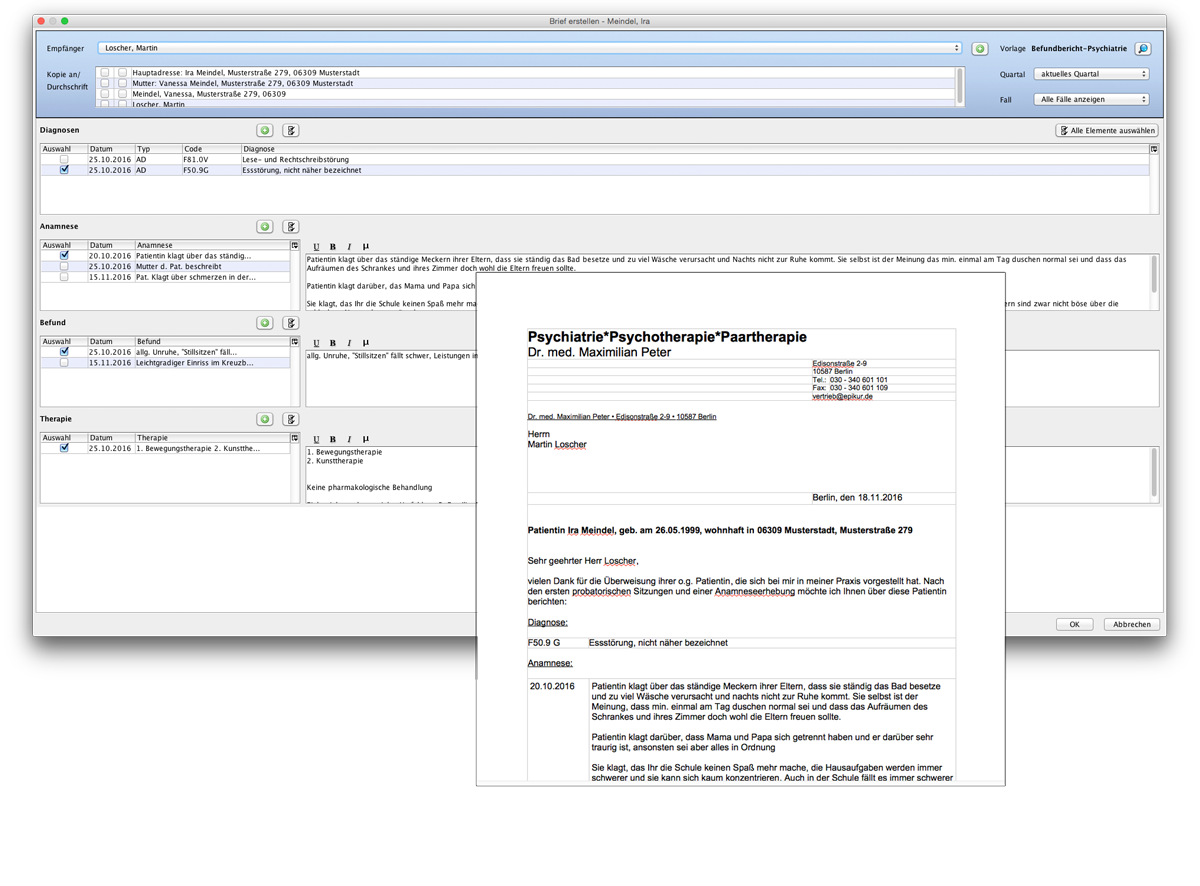Apply bold in the Befund text editor
Screen dimensions: 1200x886
point(333,343)
